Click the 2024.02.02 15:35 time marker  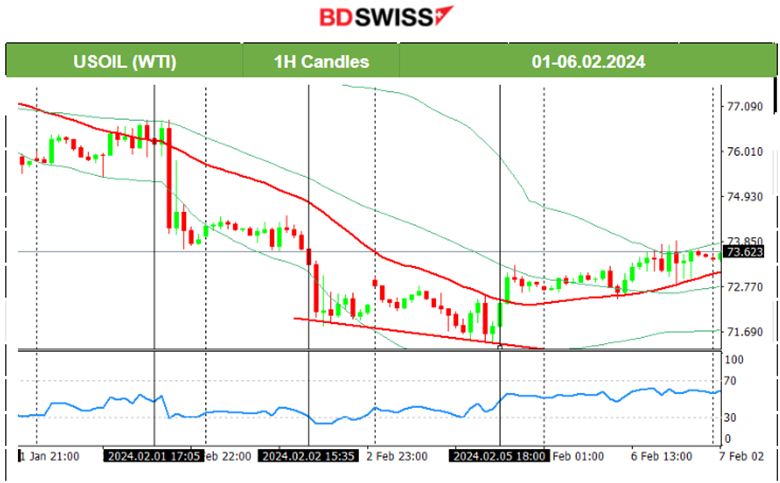pos(306,456)
